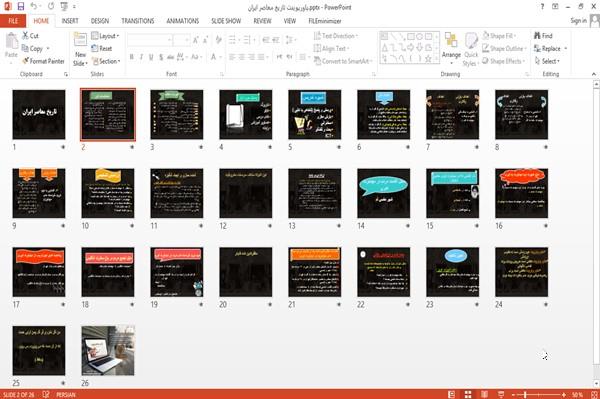Open Quick Styles gallery
The width and height of the screenshot is (600, 399).
[471, 49]
